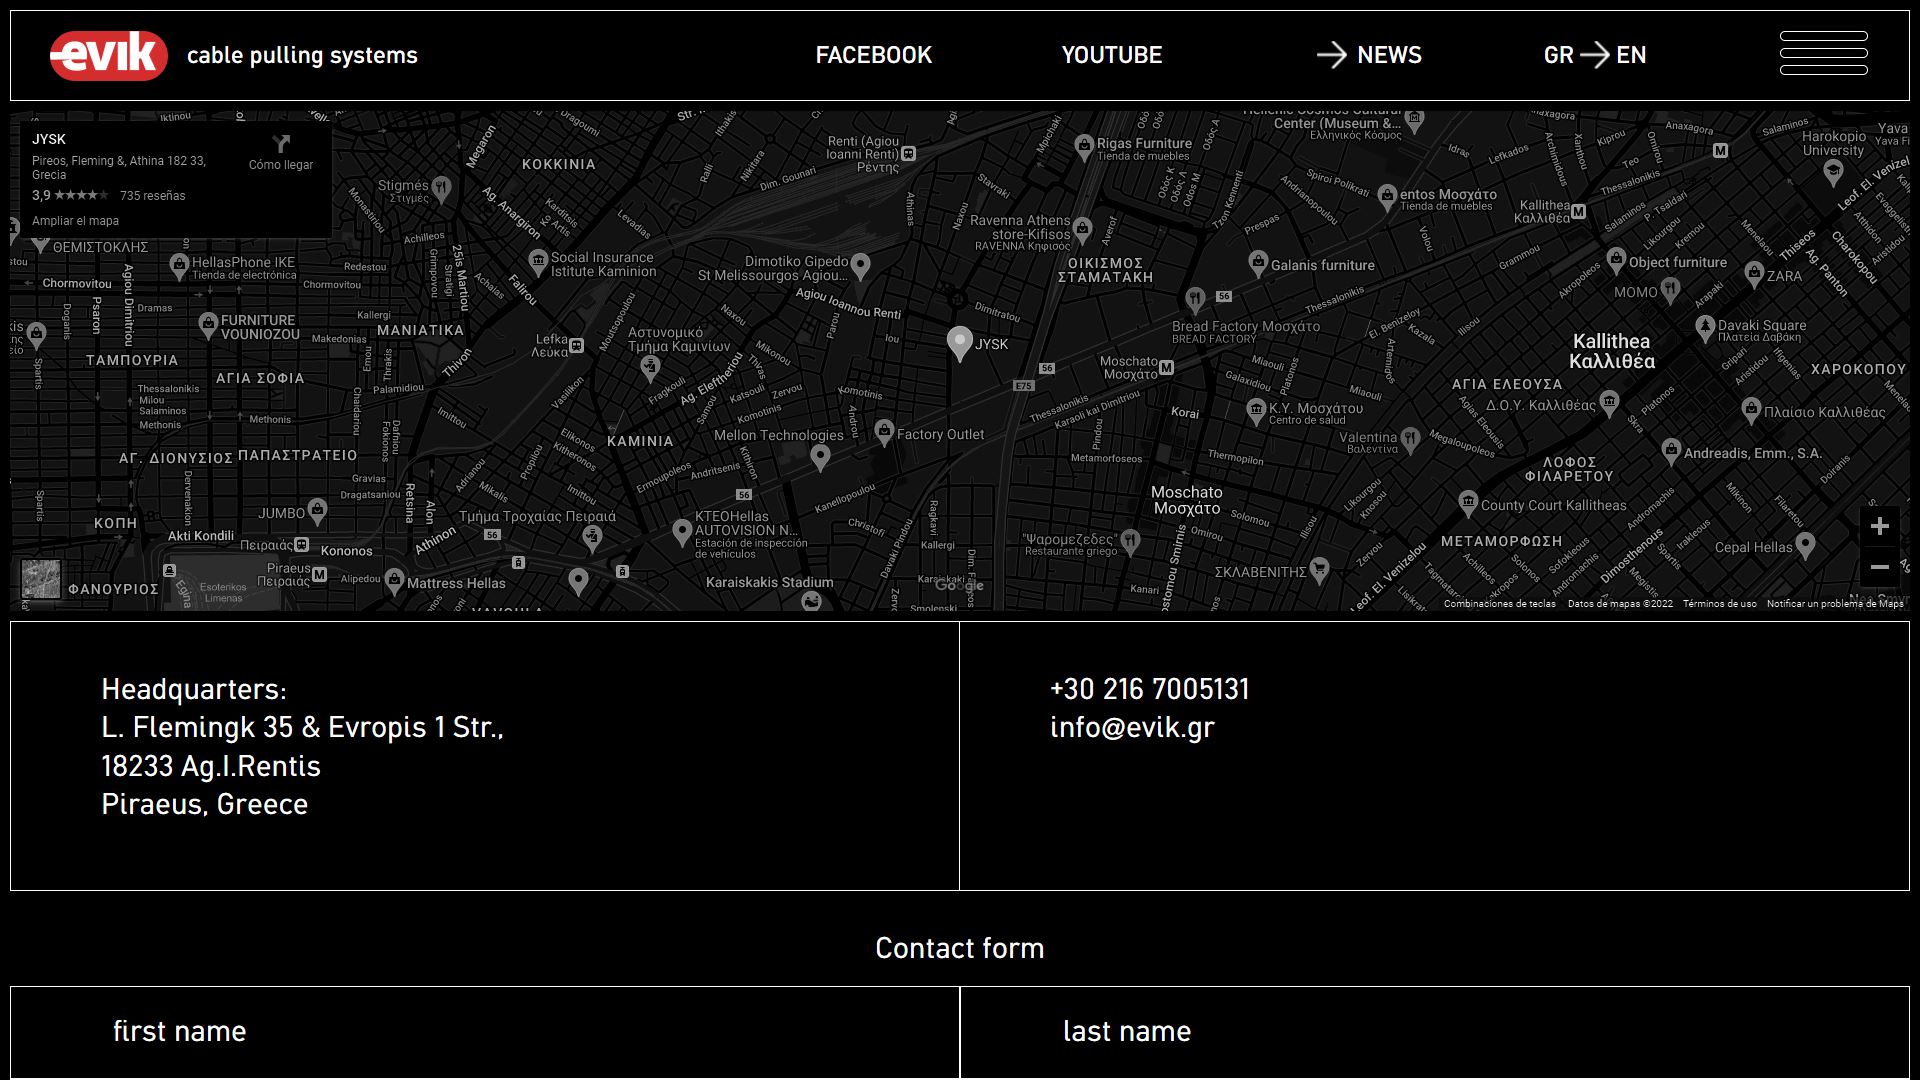
Task: Click the JYSK map pin
Action: [x=959, y=343]
